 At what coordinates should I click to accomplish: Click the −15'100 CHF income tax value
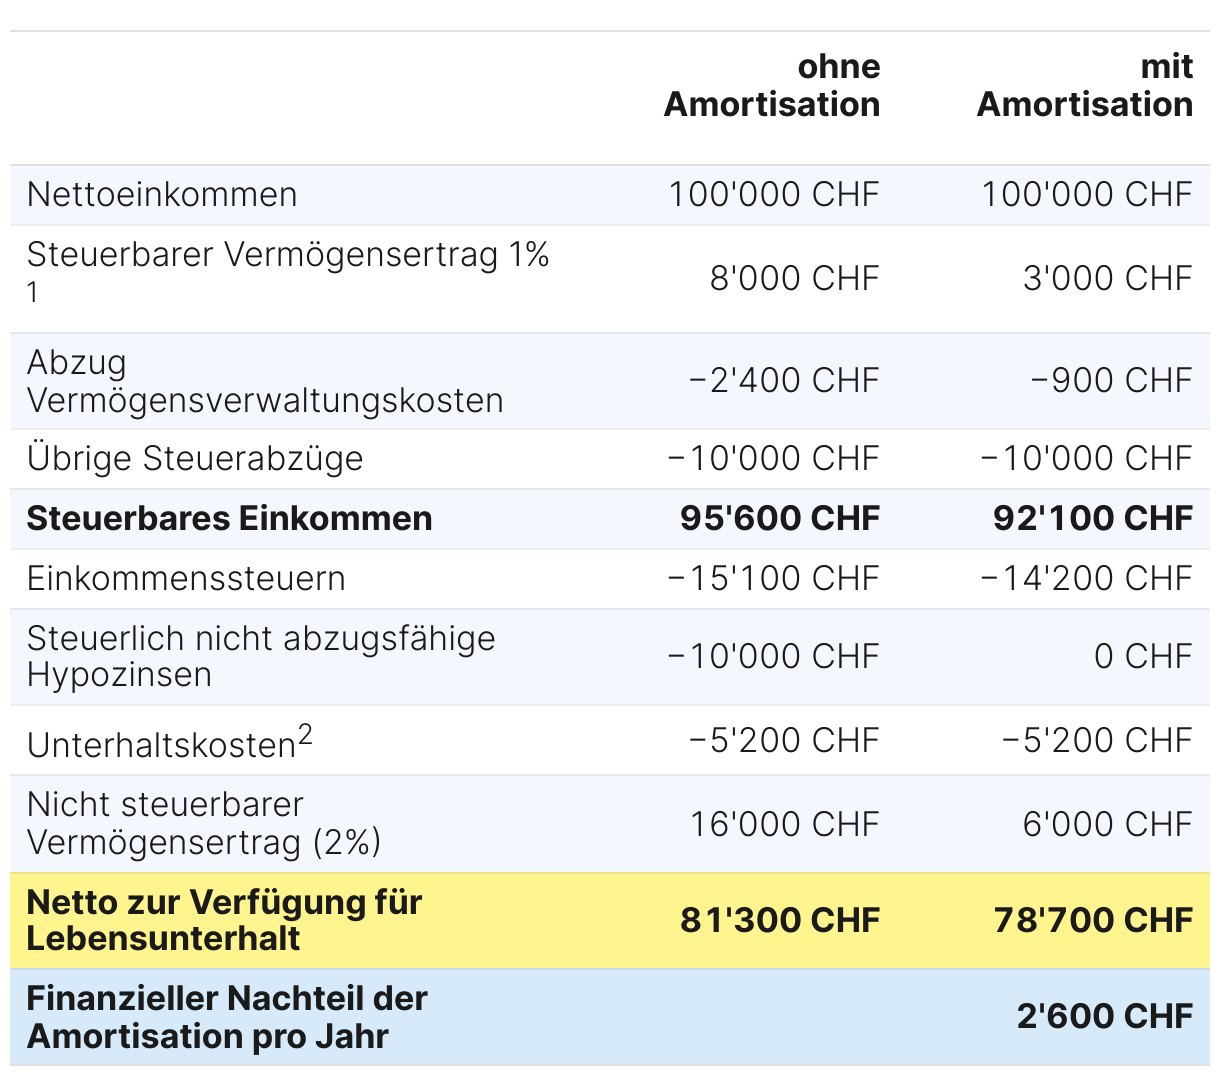point(773,578)
